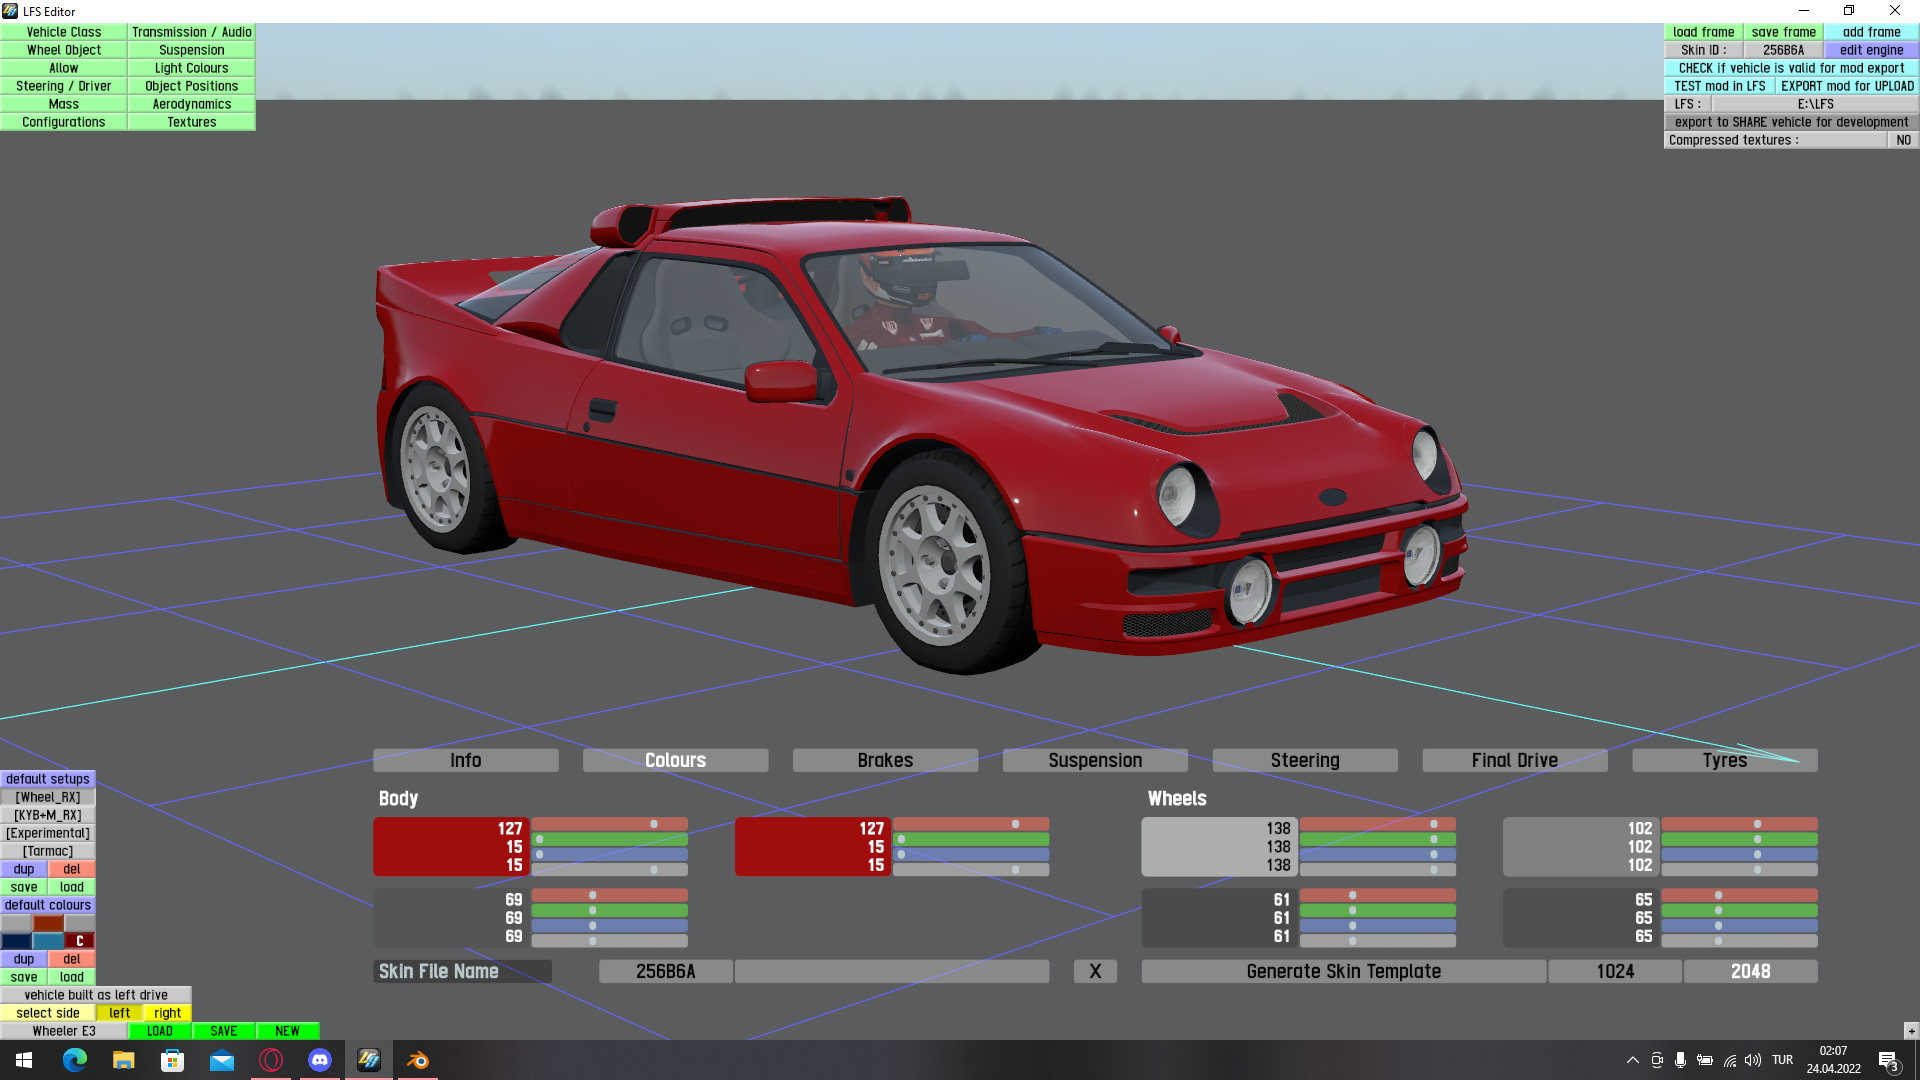The width and height of the screenshot is (1920, 1080).
Task: Toggle Compressed textures NO setting
Action: (x=1903, y=140)
